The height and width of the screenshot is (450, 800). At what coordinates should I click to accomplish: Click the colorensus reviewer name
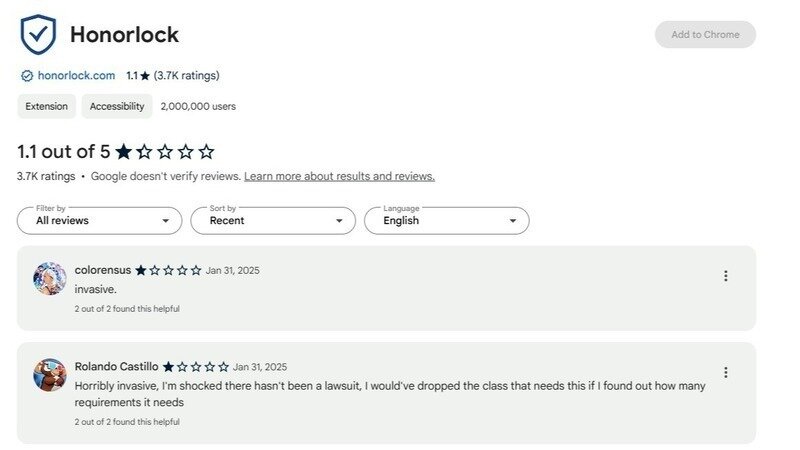coord(102,270)
